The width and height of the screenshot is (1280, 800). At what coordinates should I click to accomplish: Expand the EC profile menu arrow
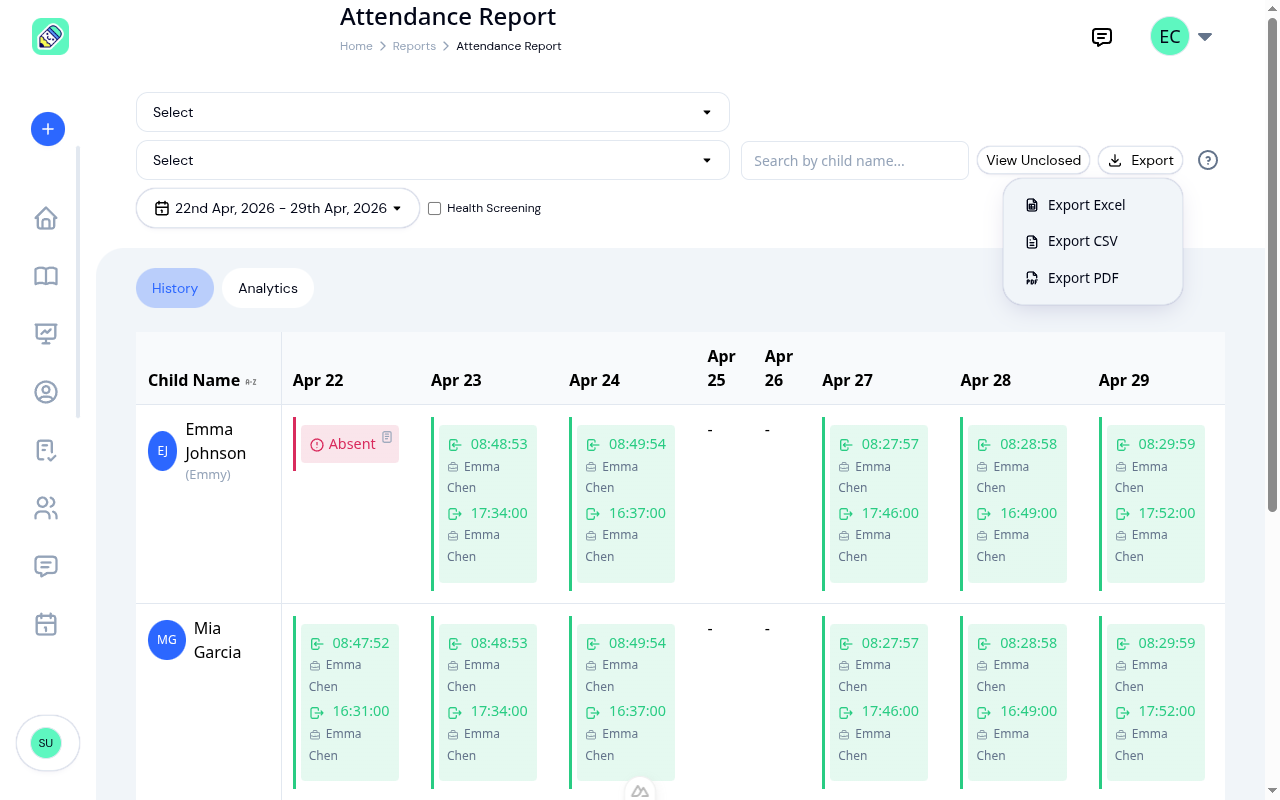pyautogui.click(x=1205, y=37)
